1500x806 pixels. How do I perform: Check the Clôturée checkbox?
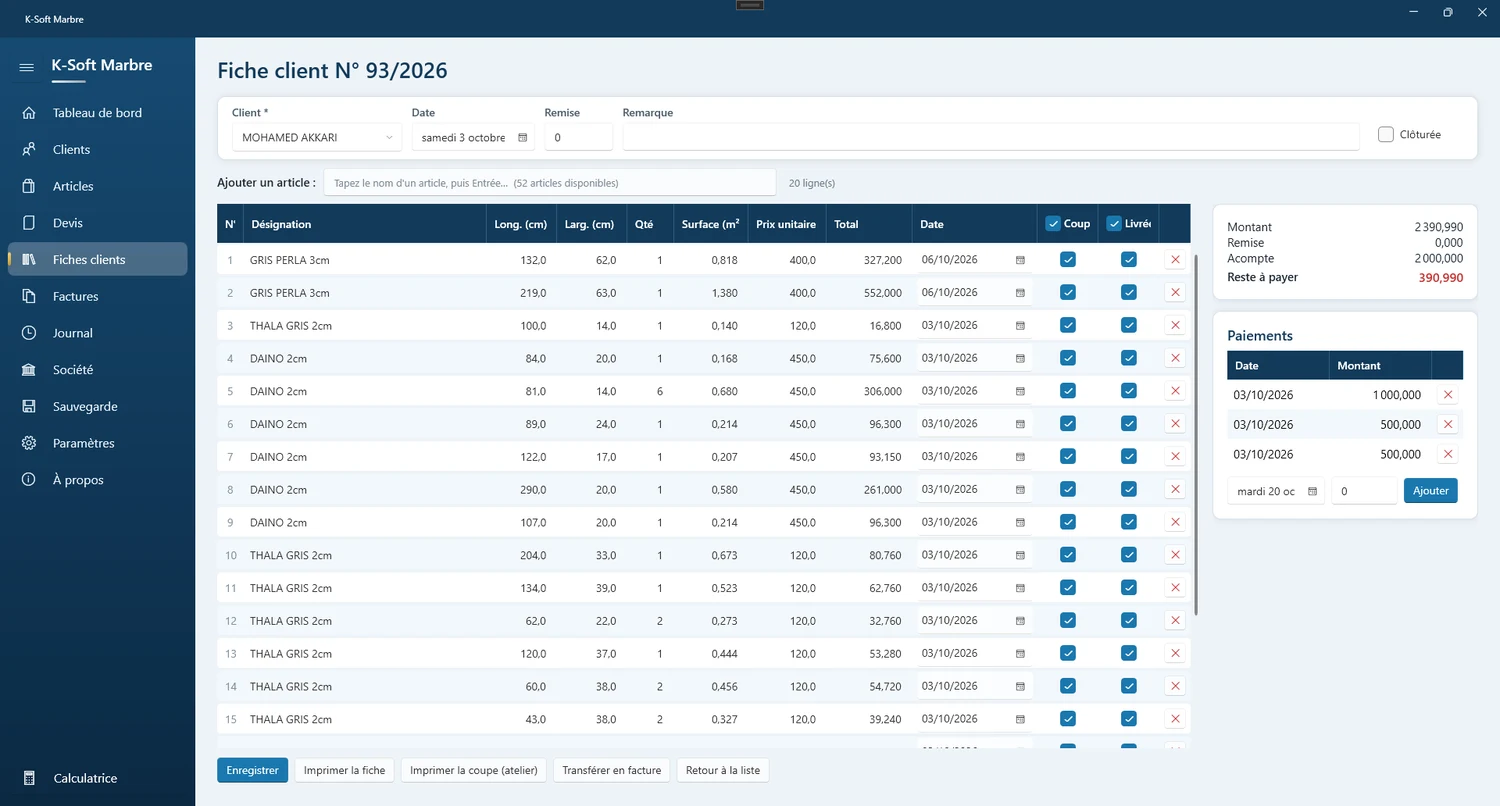[x=1386, y=134]
